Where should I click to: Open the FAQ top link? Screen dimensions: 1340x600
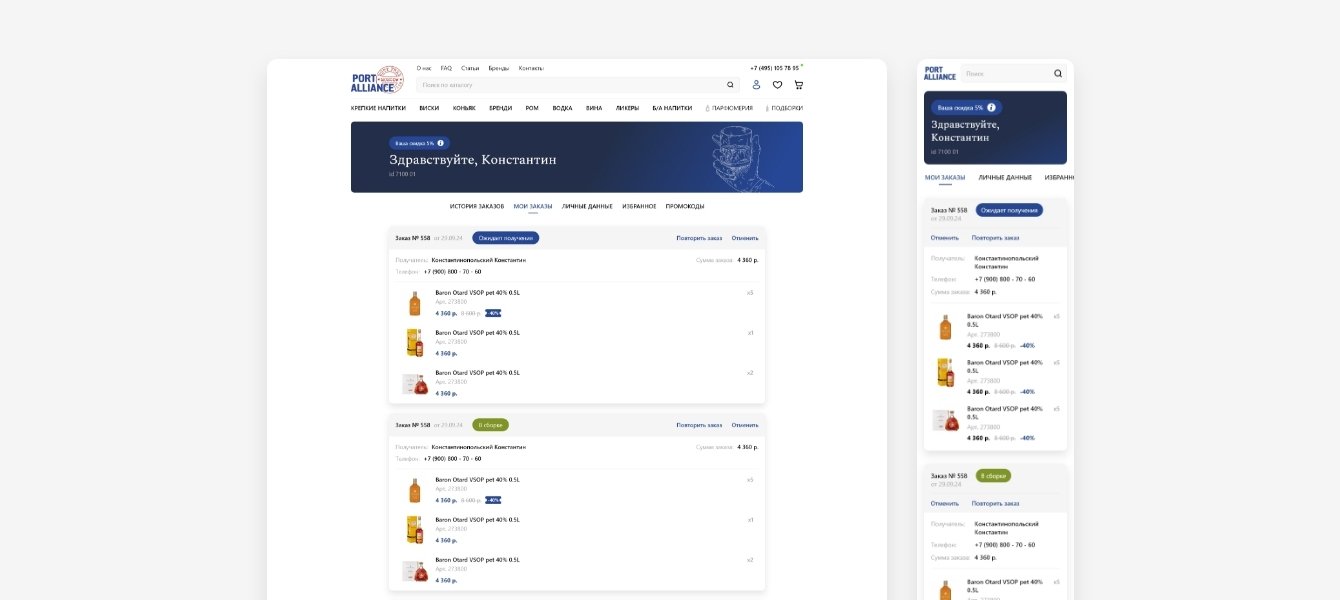point(446,68)
